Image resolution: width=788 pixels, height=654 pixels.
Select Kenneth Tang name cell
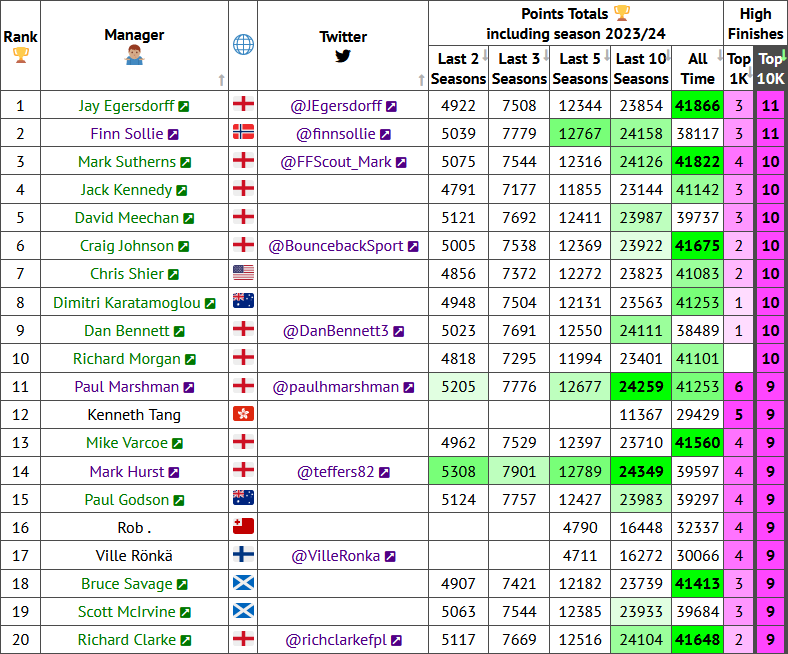[134, 415]
